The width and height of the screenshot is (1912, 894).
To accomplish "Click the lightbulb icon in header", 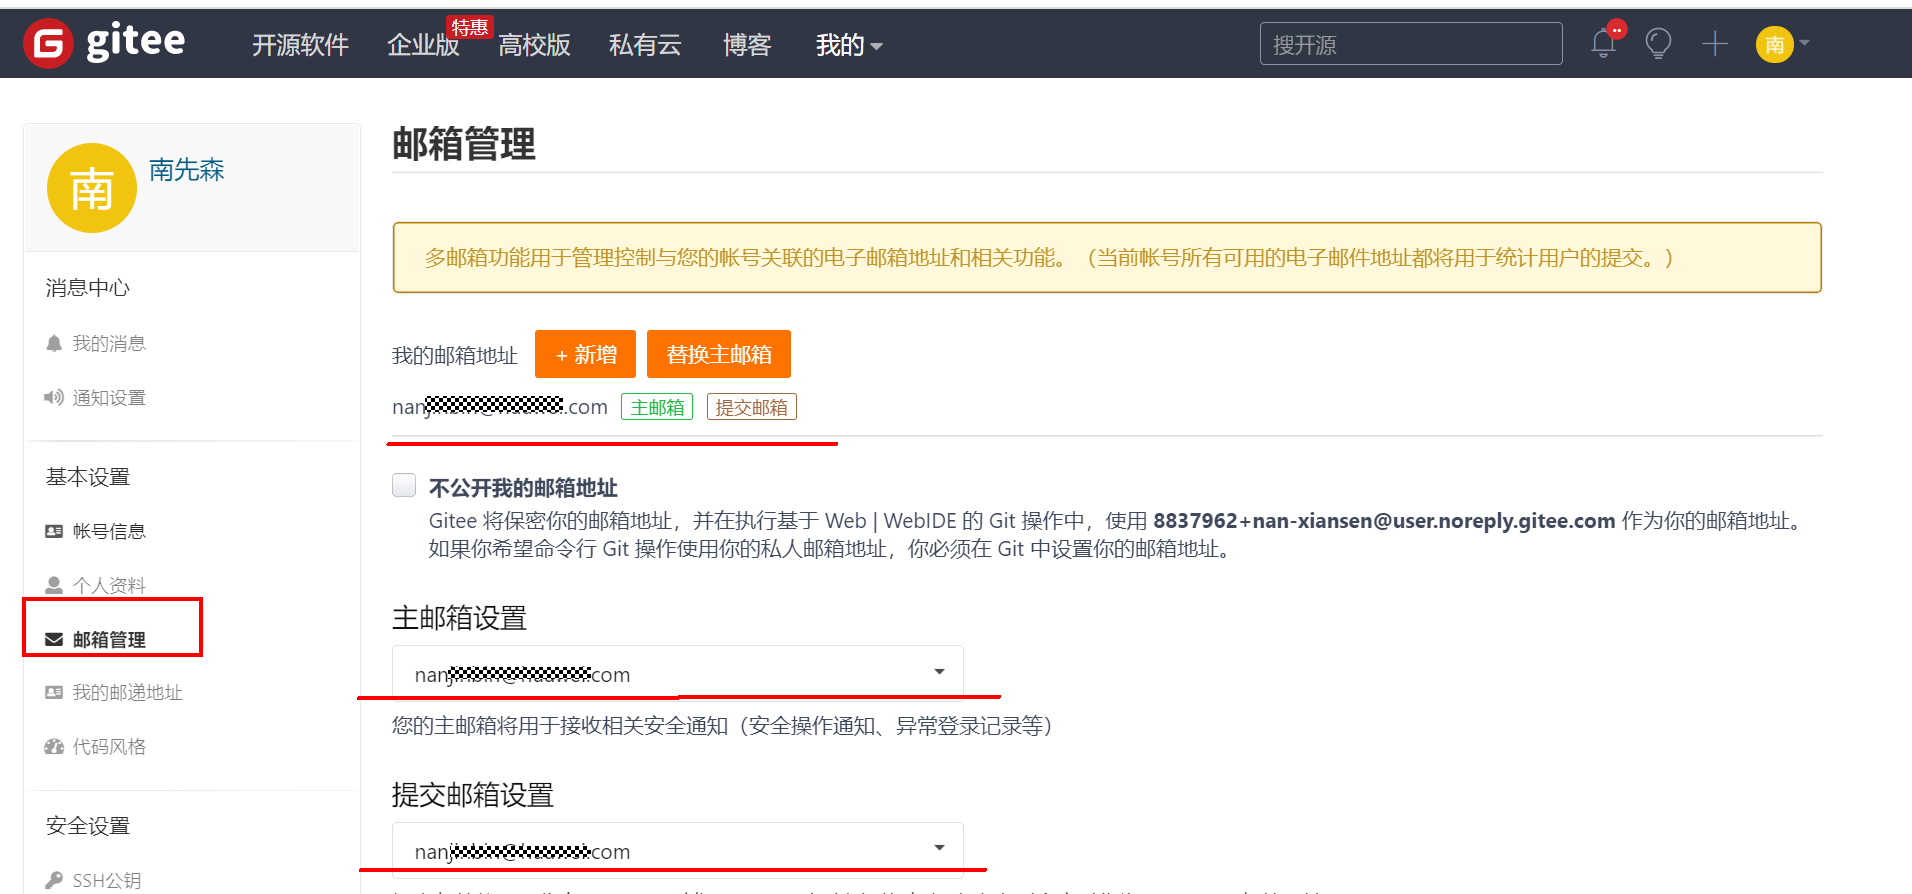I will click(x=1658, y=43).
